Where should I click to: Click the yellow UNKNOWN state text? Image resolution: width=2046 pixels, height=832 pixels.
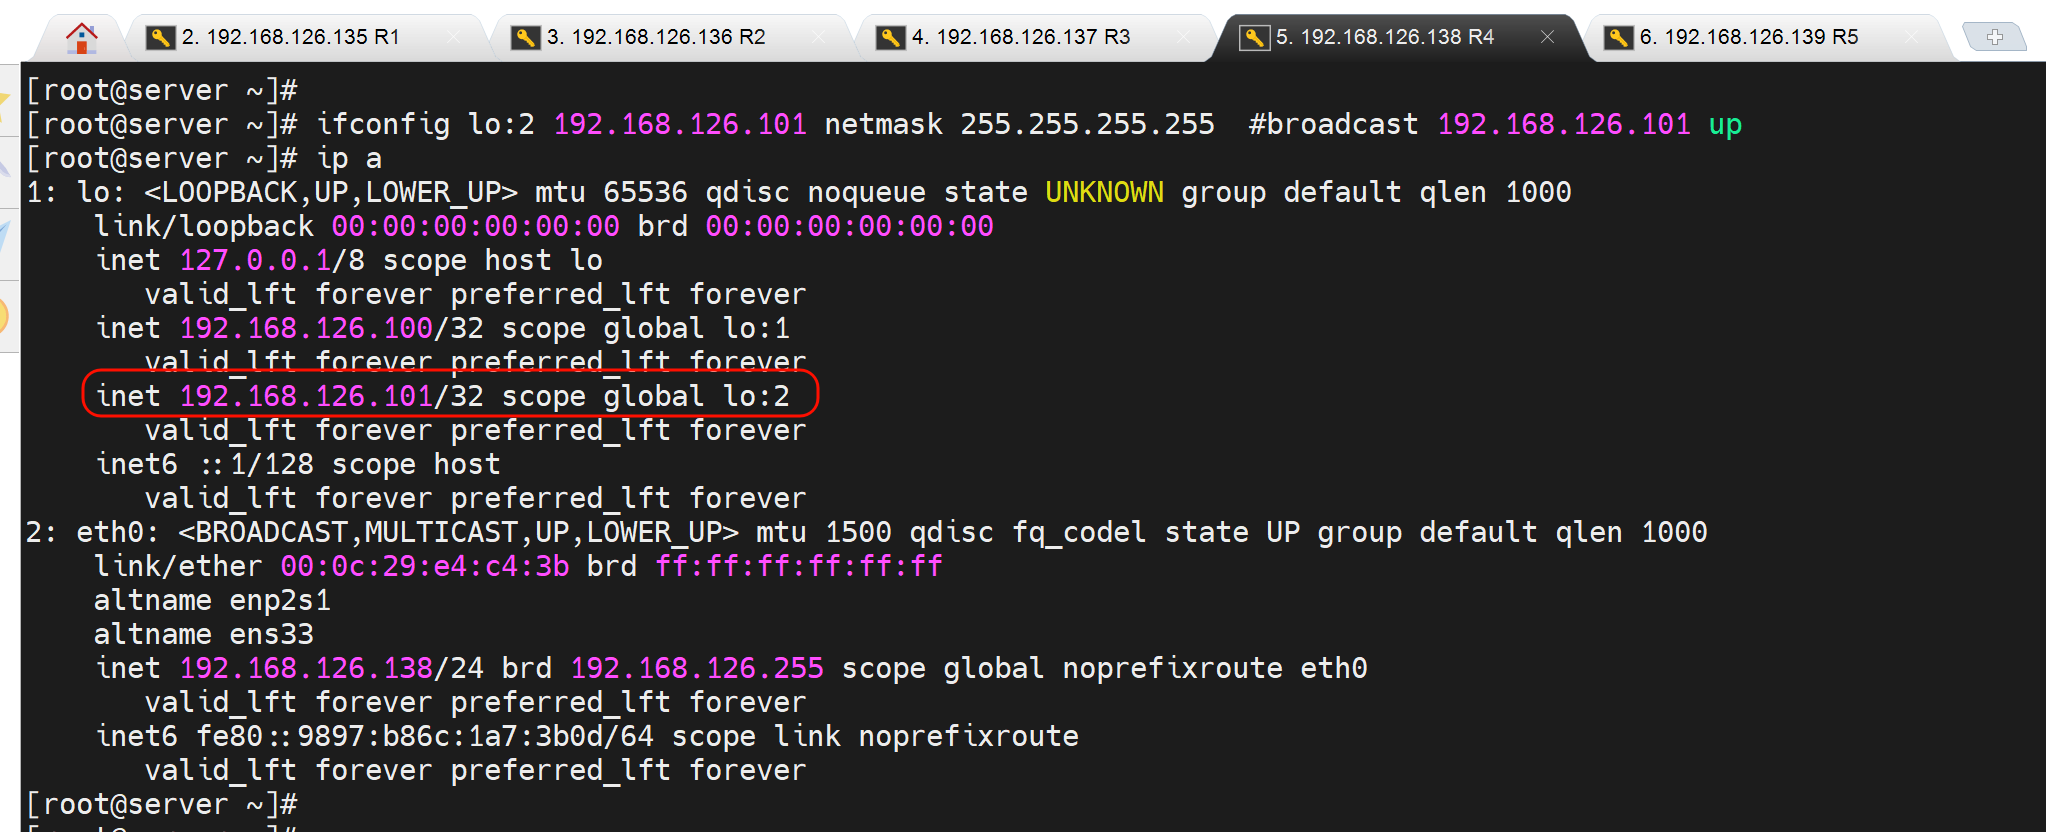(x=1104, y=192)
